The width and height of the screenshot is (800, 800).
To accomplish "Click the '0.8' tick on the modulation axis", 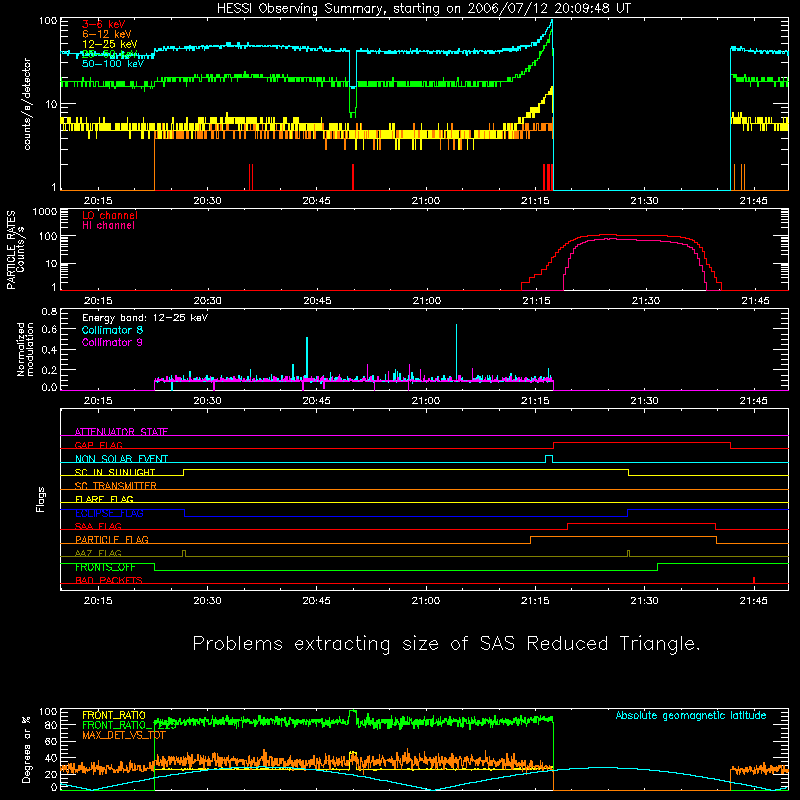I will click(49, 312).
